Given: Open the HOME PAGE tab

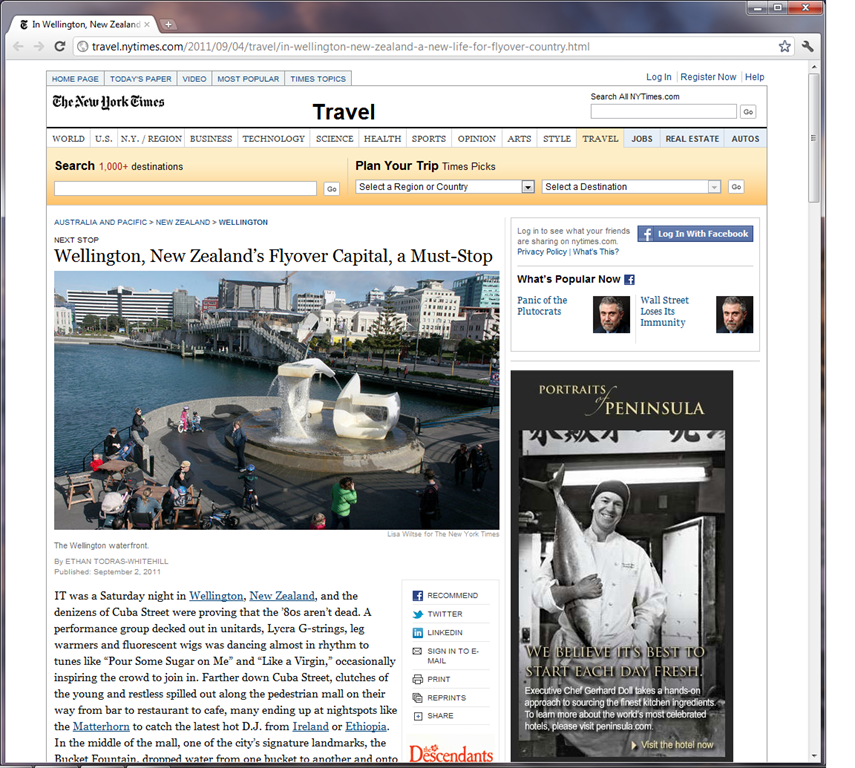Looking at the screenshot, I should 75,79.
